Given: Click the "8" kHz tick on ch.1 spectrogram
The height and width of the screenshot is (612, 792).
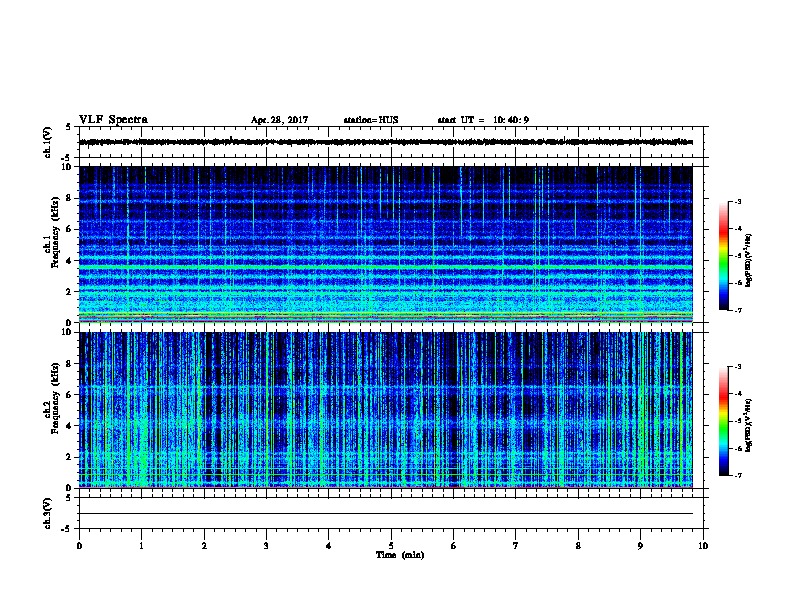Looking at the screenshot, I should 70,198.
